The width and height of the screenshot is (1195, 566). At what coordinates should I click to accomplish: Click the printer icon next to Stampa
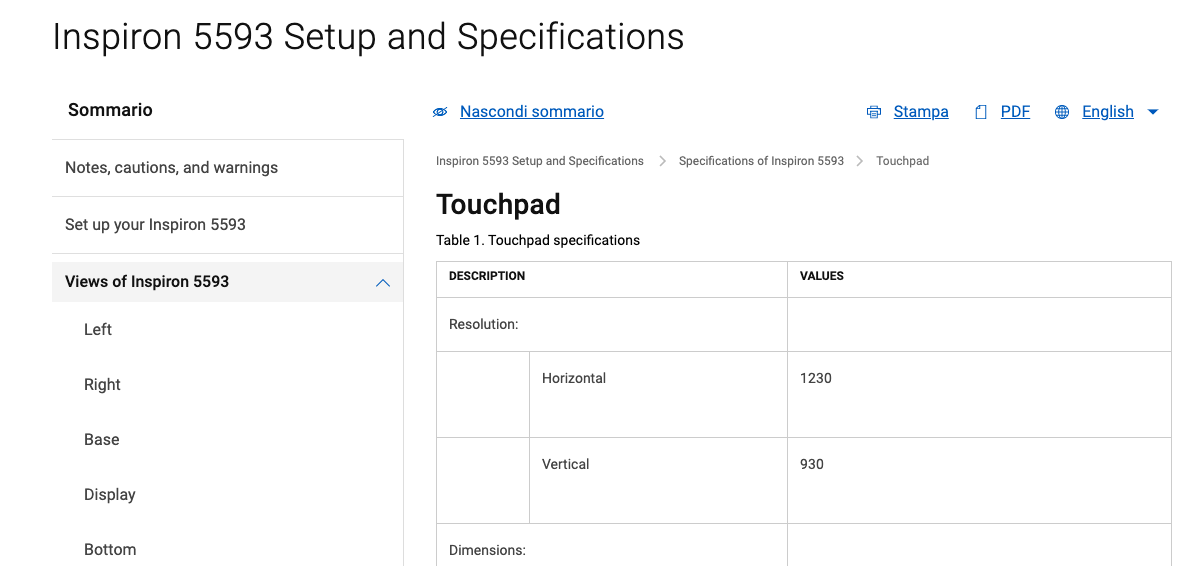pyautogui.click(x=873, y=112)
